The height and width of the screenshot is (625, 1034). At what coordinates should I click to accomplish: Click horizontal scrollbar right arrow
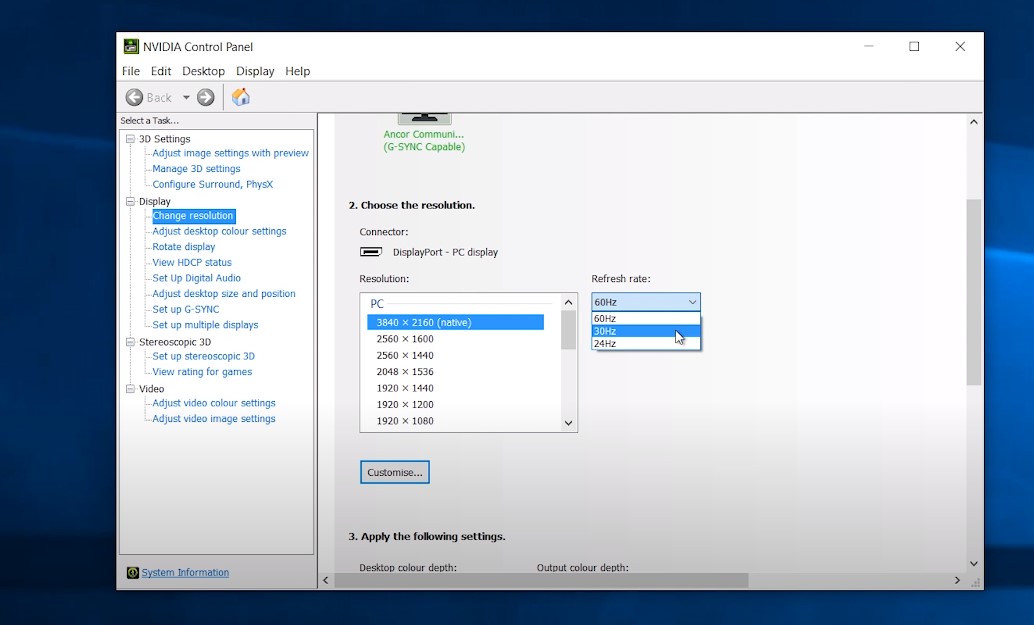pyautogui.click(x=958, y=580)
